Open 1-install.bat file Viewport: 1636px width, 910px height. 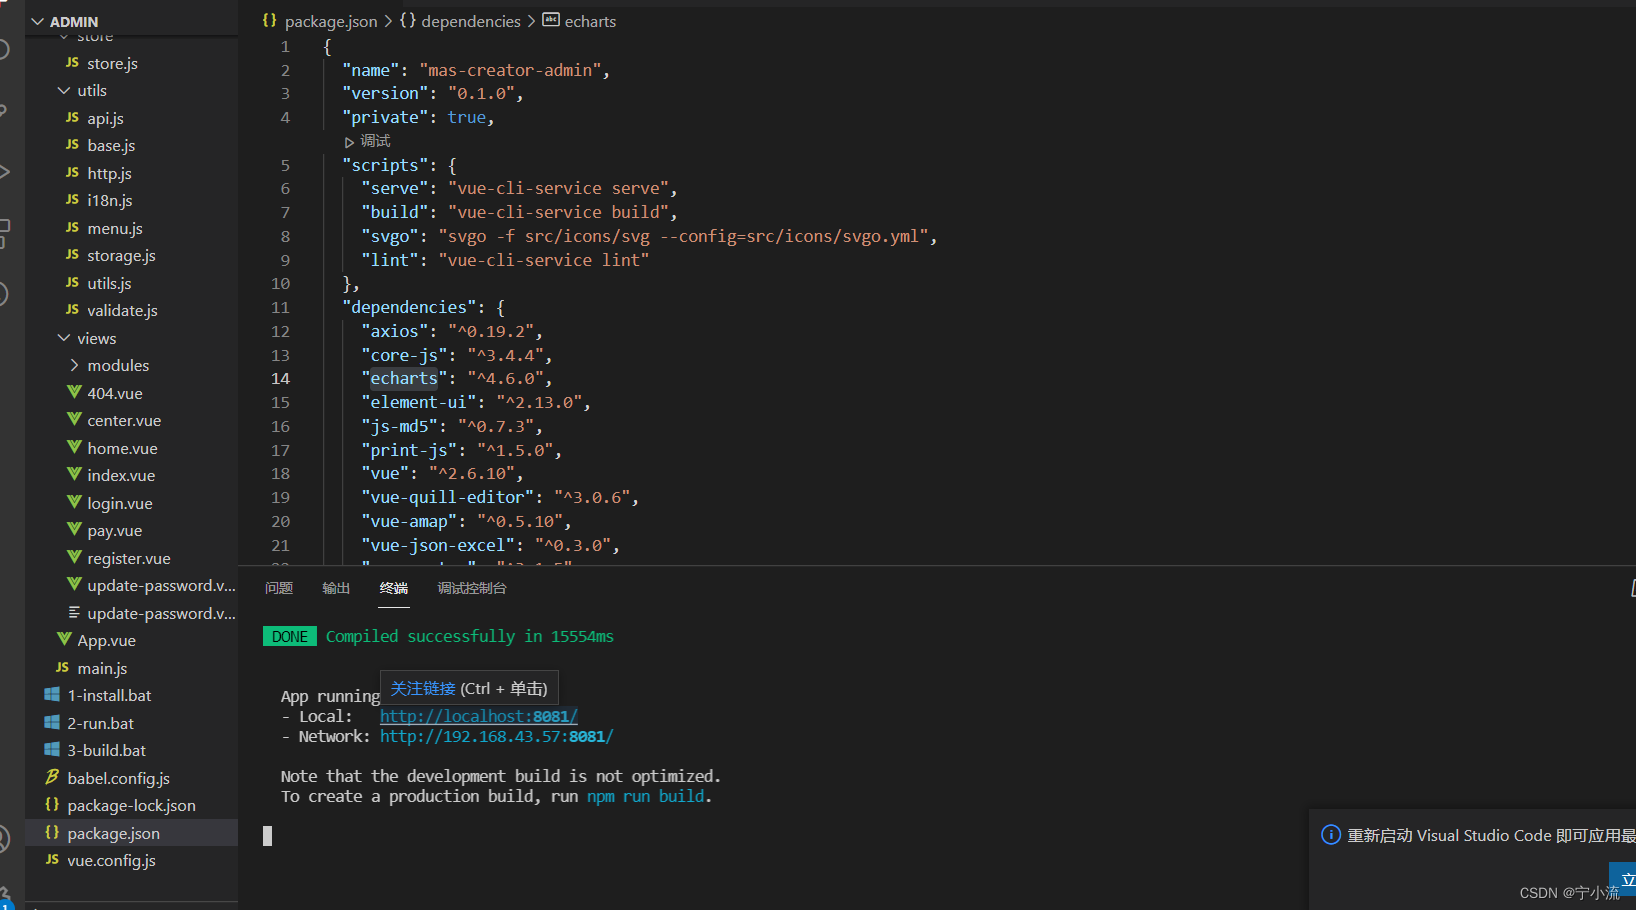coord(109,695)
